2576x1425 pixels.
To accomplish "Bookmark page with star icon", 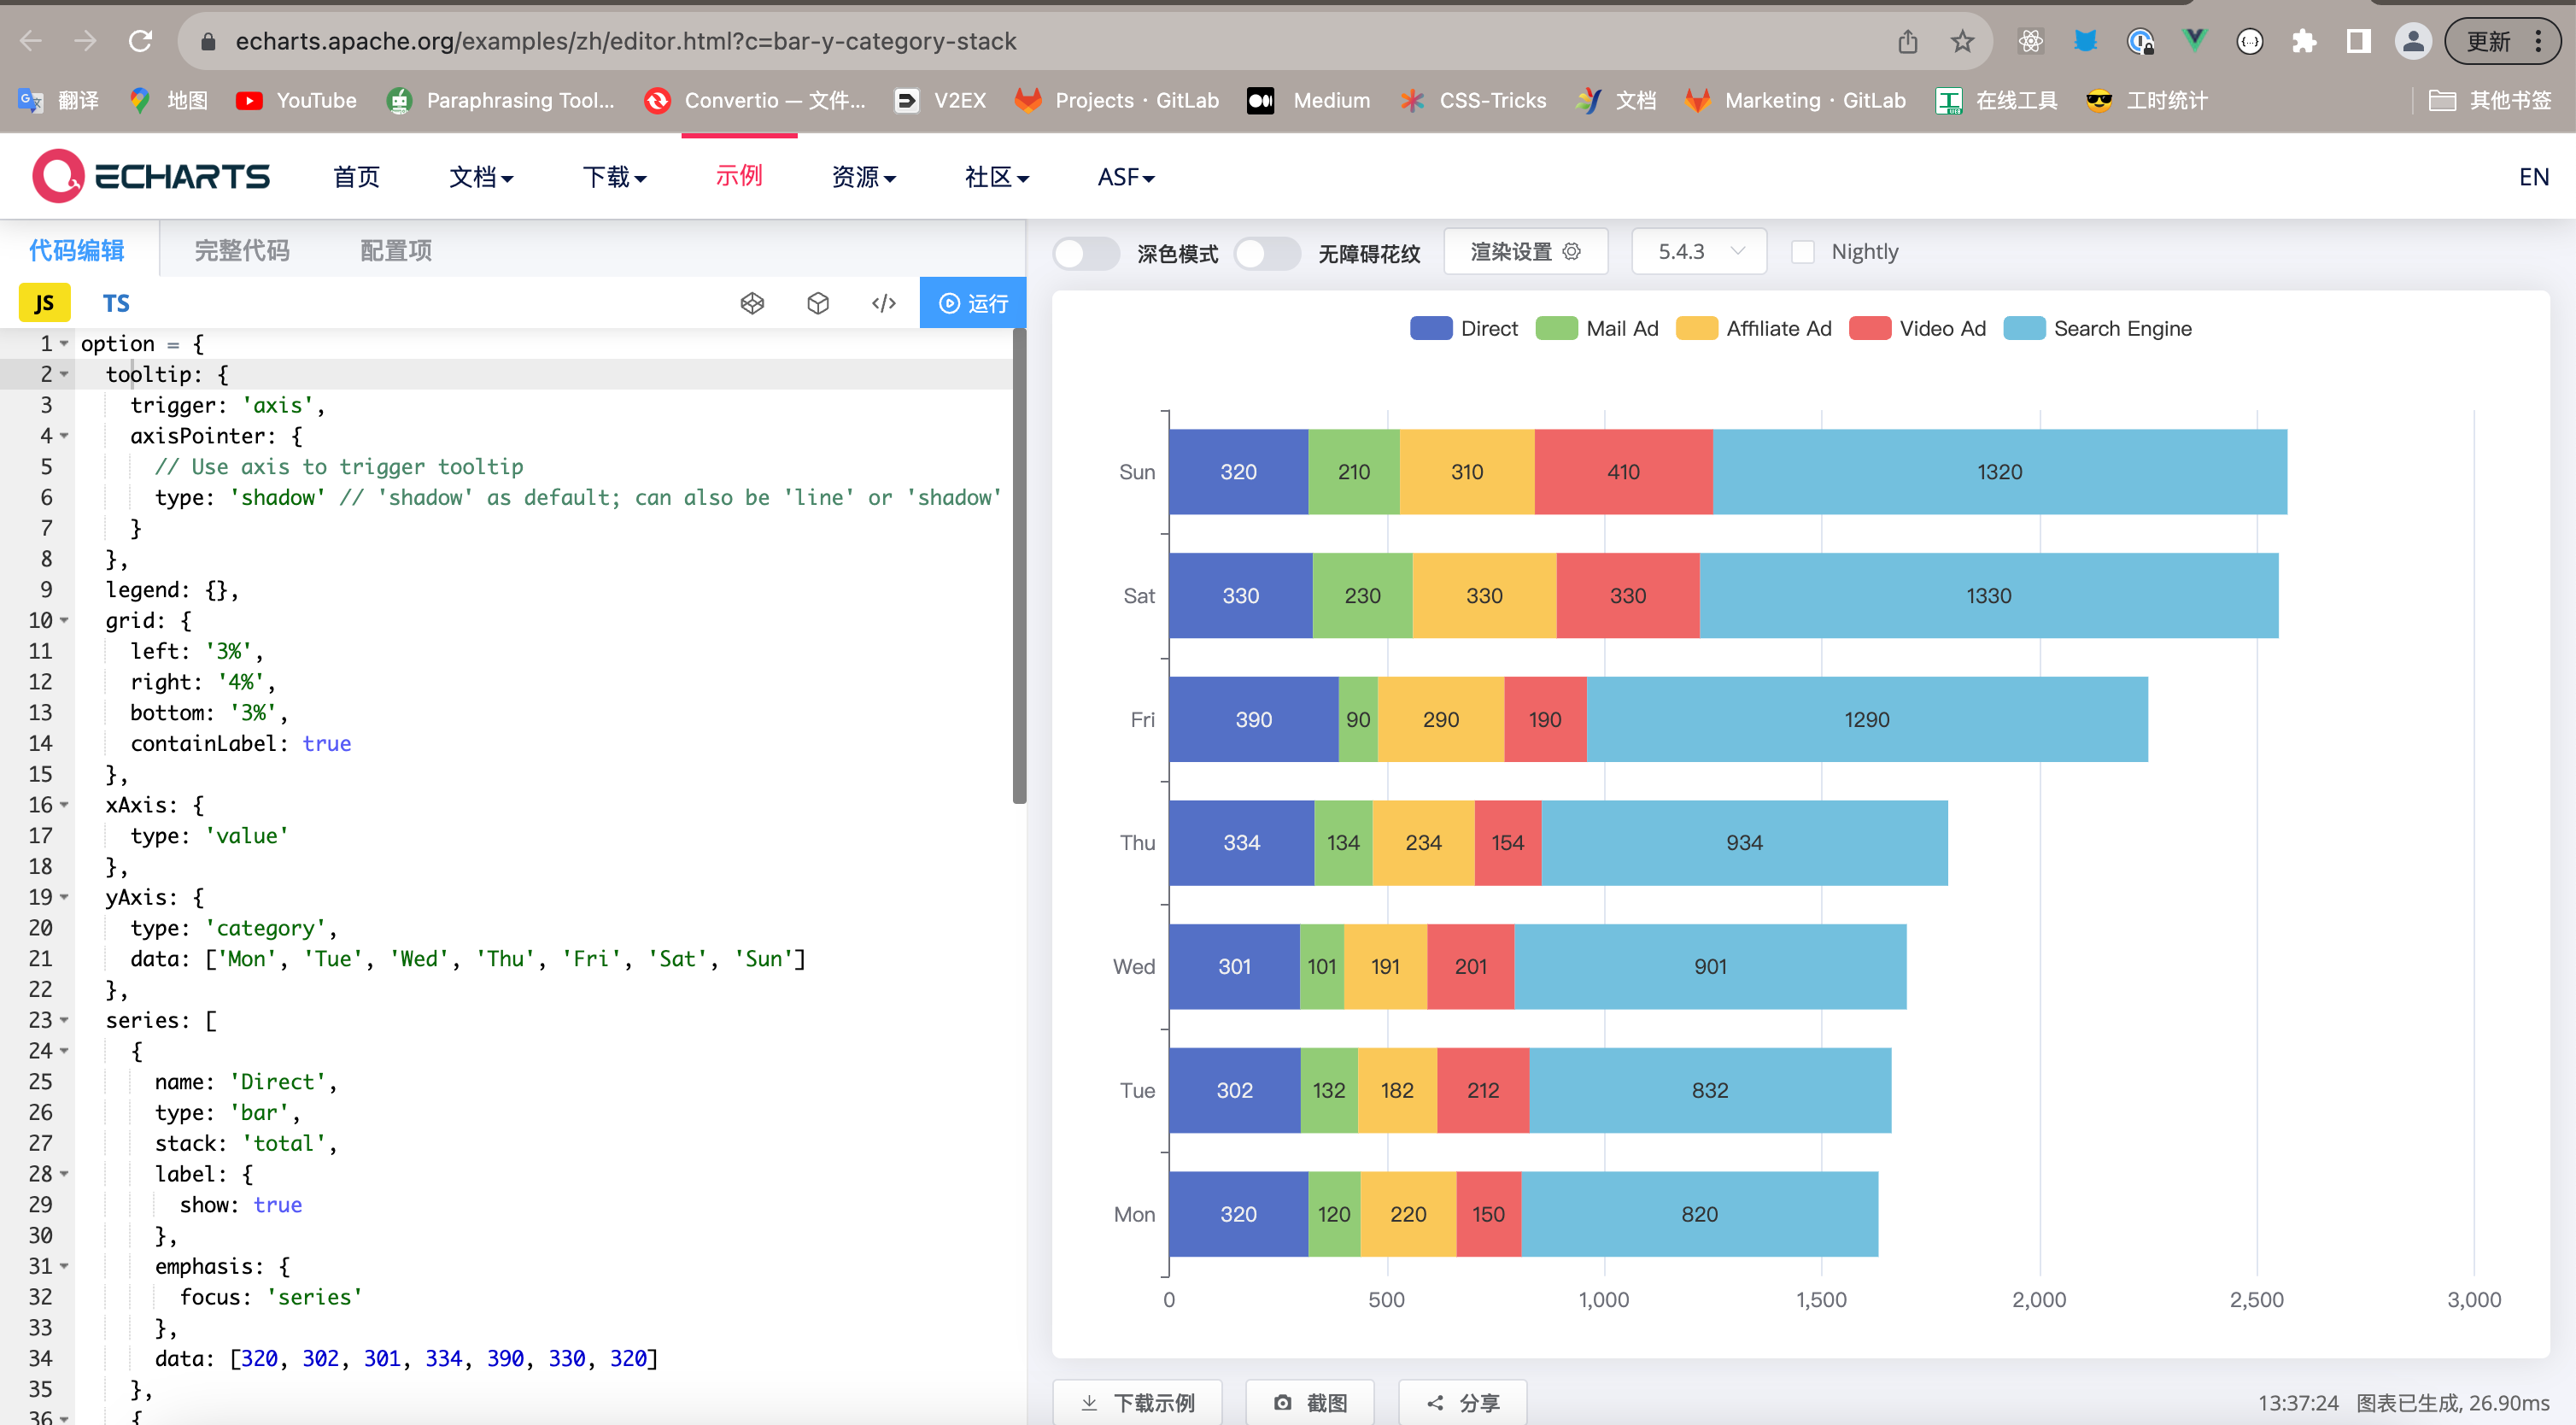I will tap(1962, 41).
